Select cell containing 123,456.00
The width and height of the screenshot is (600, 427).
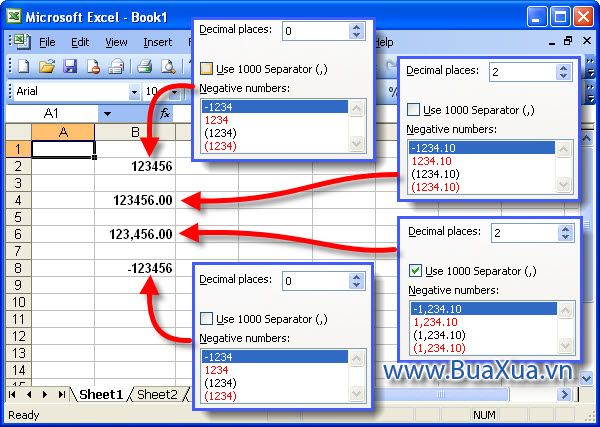[135, 234]
